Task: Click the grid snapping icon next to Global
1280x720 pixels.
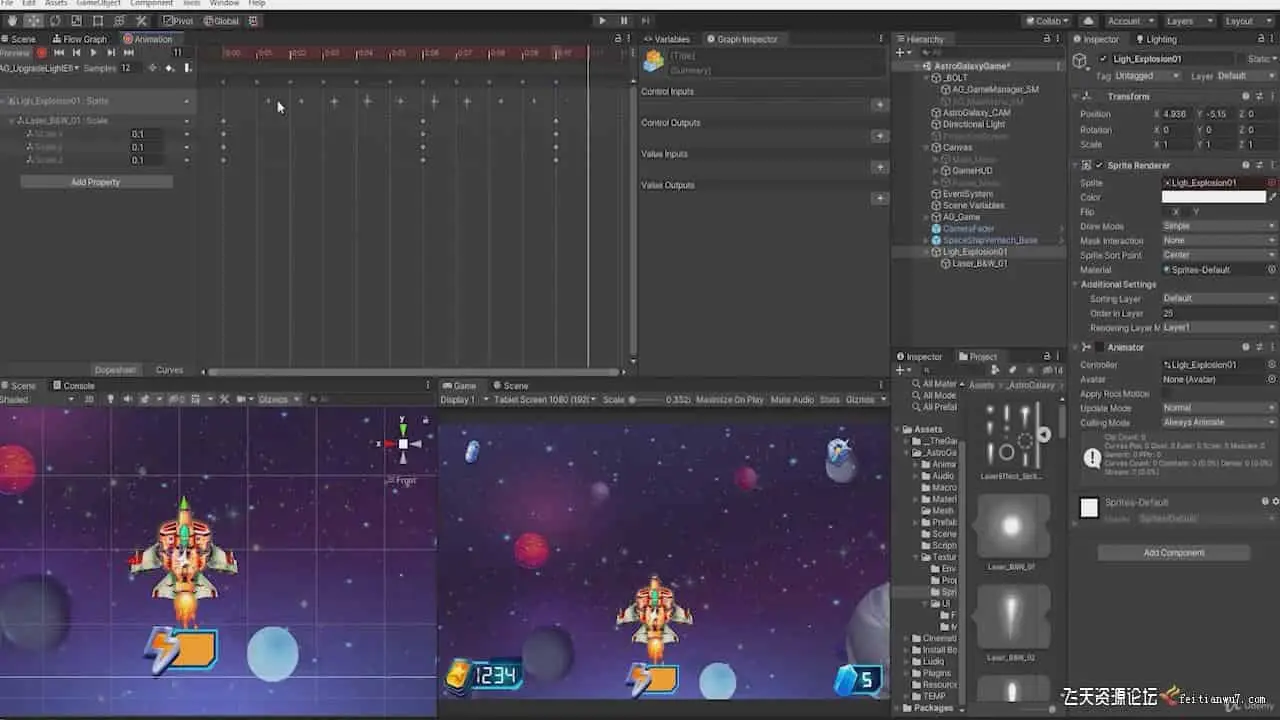Action: [253, 20]
